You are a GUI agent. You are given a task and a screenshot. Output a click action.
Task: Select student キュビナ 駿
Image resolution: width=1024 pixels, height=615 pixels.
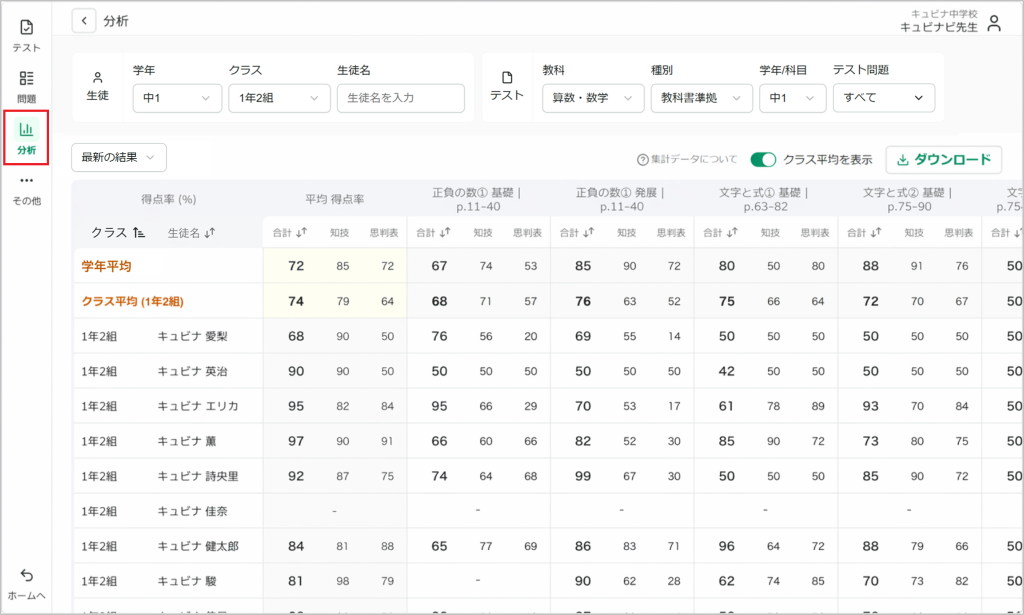tap(187, 581)
